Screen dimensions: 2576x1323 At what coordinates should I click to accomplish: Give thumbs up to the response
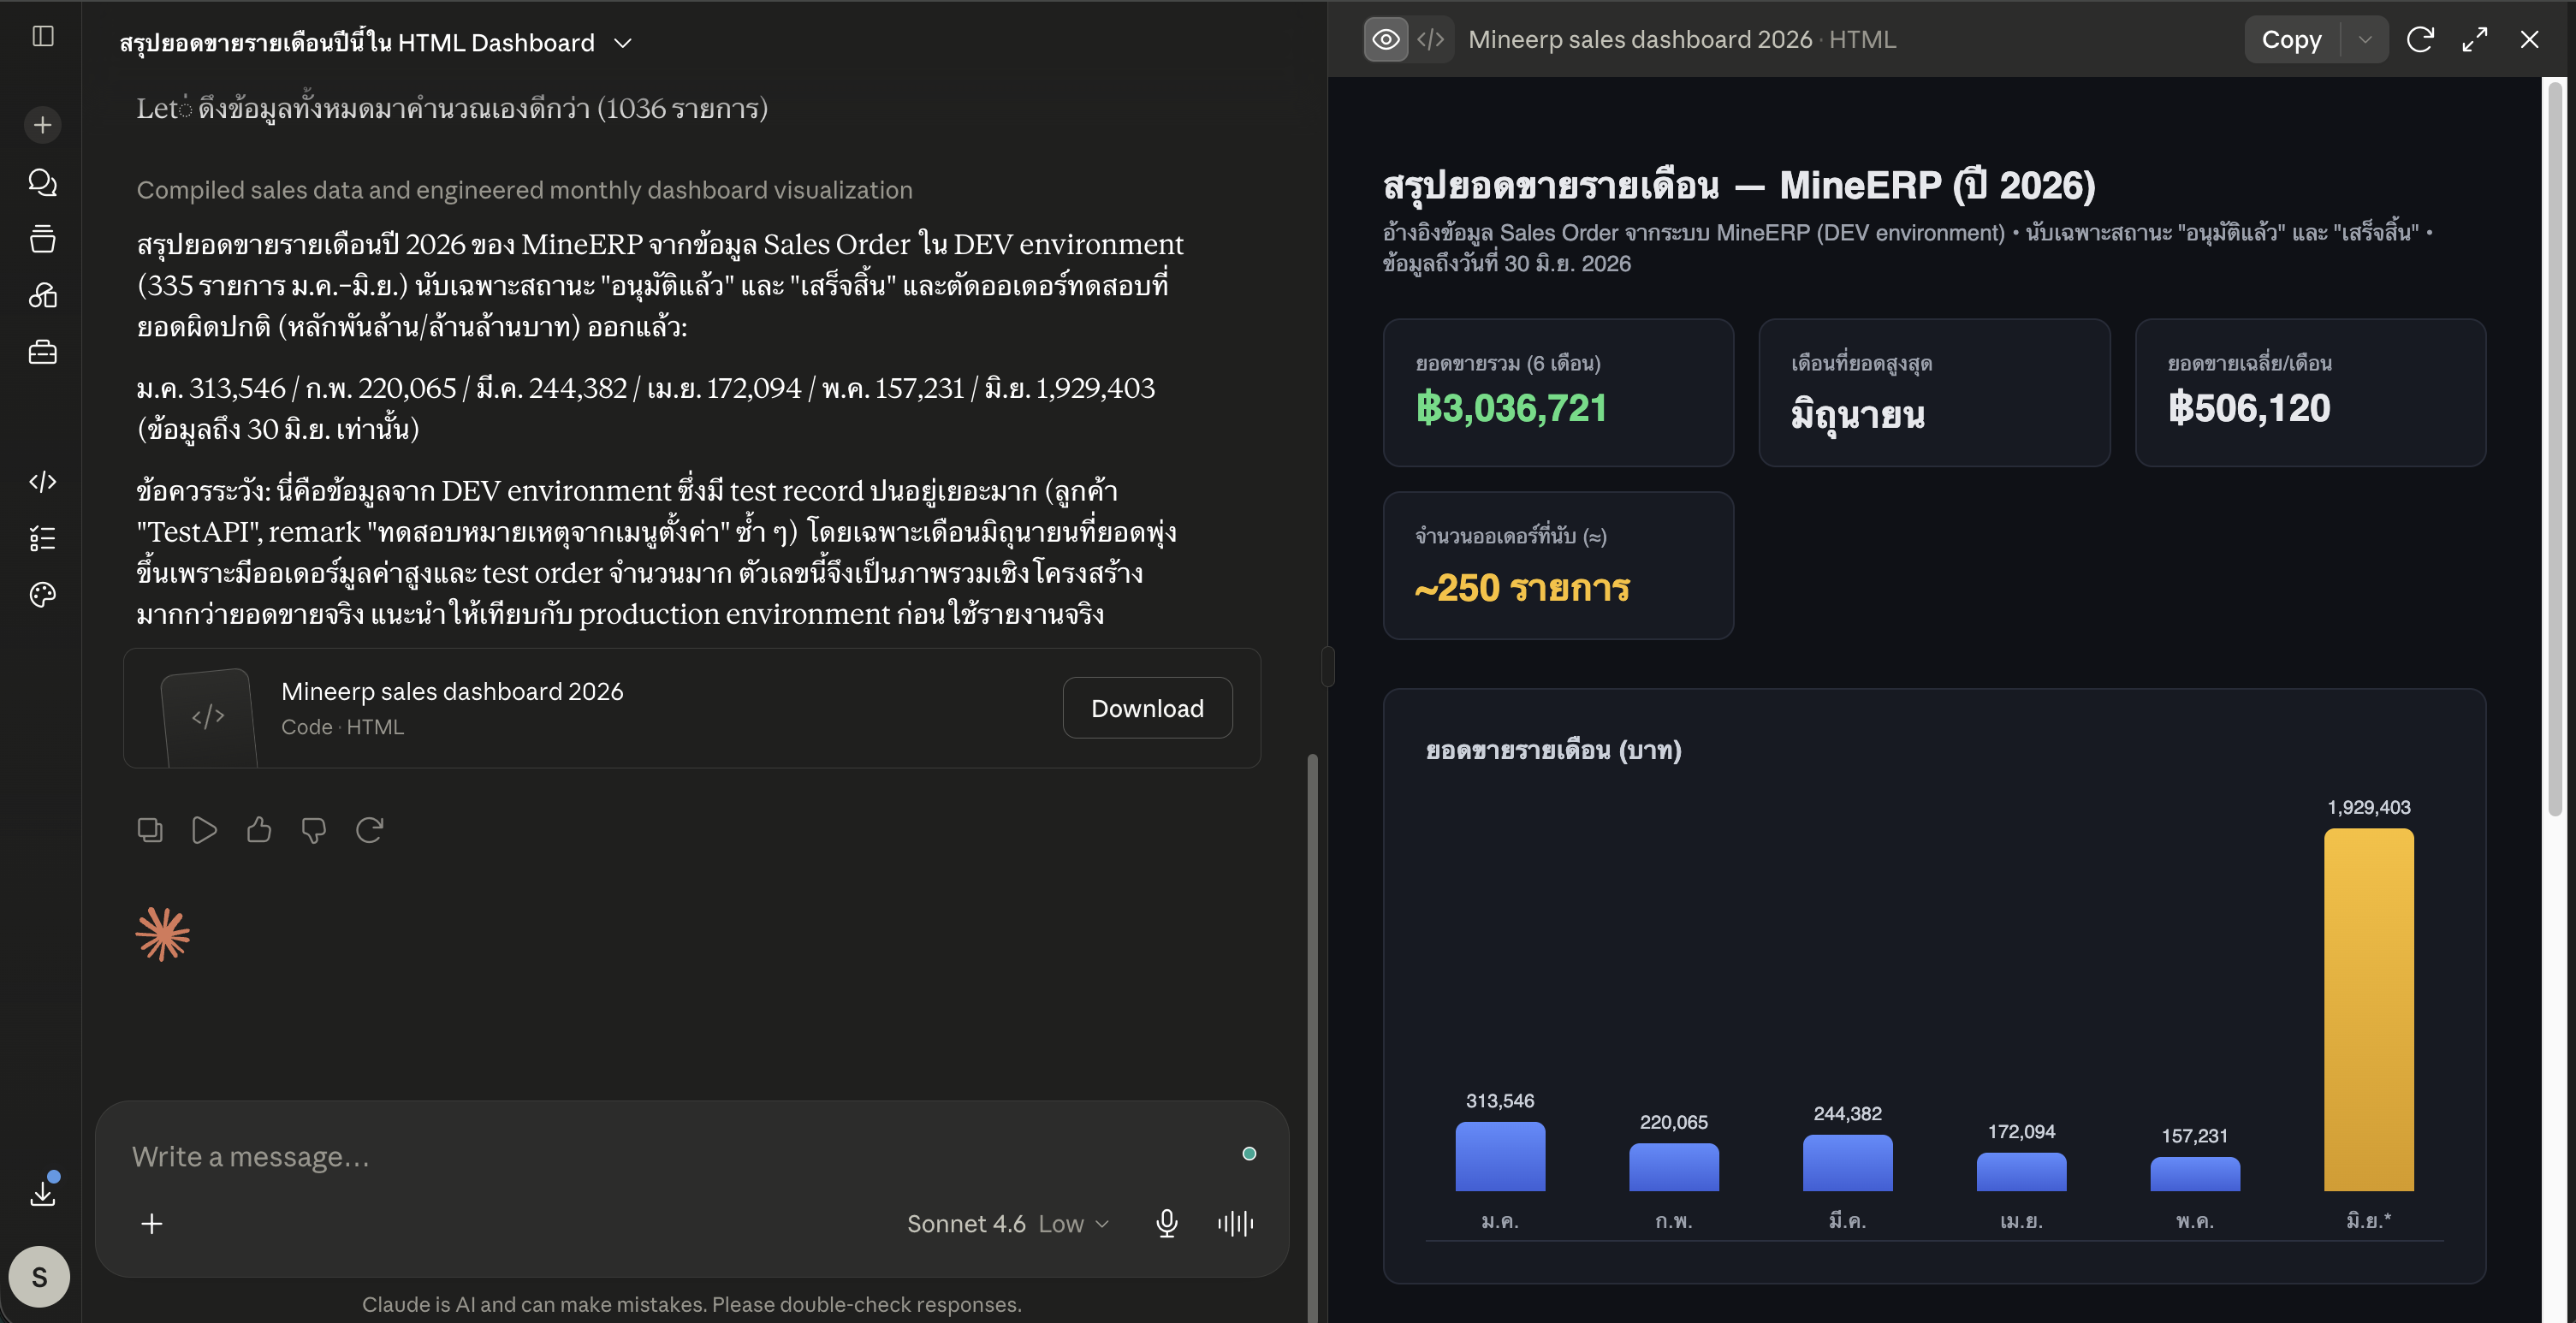point(259,830)
